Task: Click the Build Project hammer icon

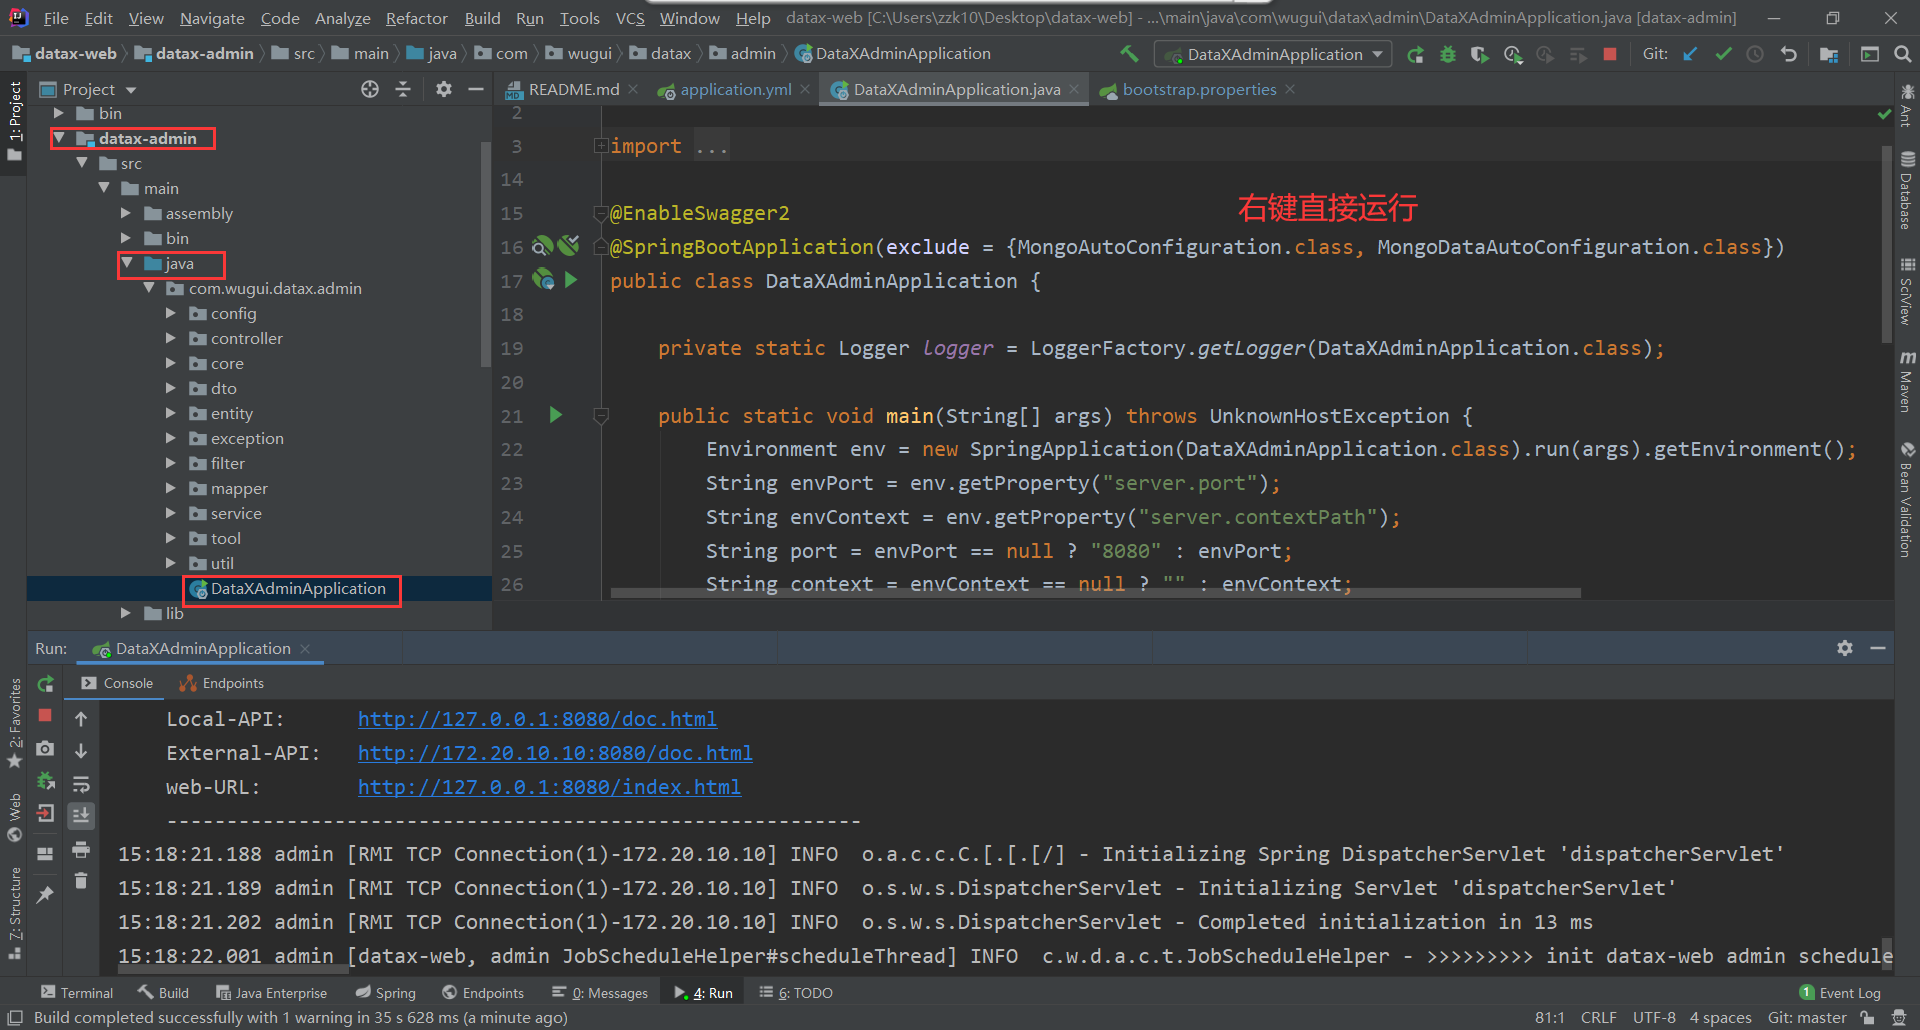Action: pyautogui.click(x=1129, y=54)
